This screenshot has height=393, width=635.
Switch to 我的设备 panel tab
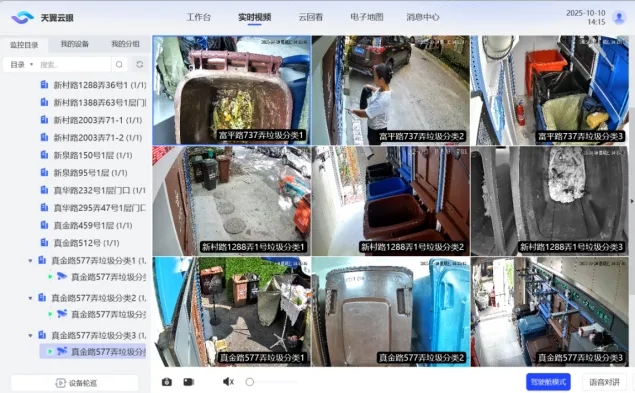75,44
